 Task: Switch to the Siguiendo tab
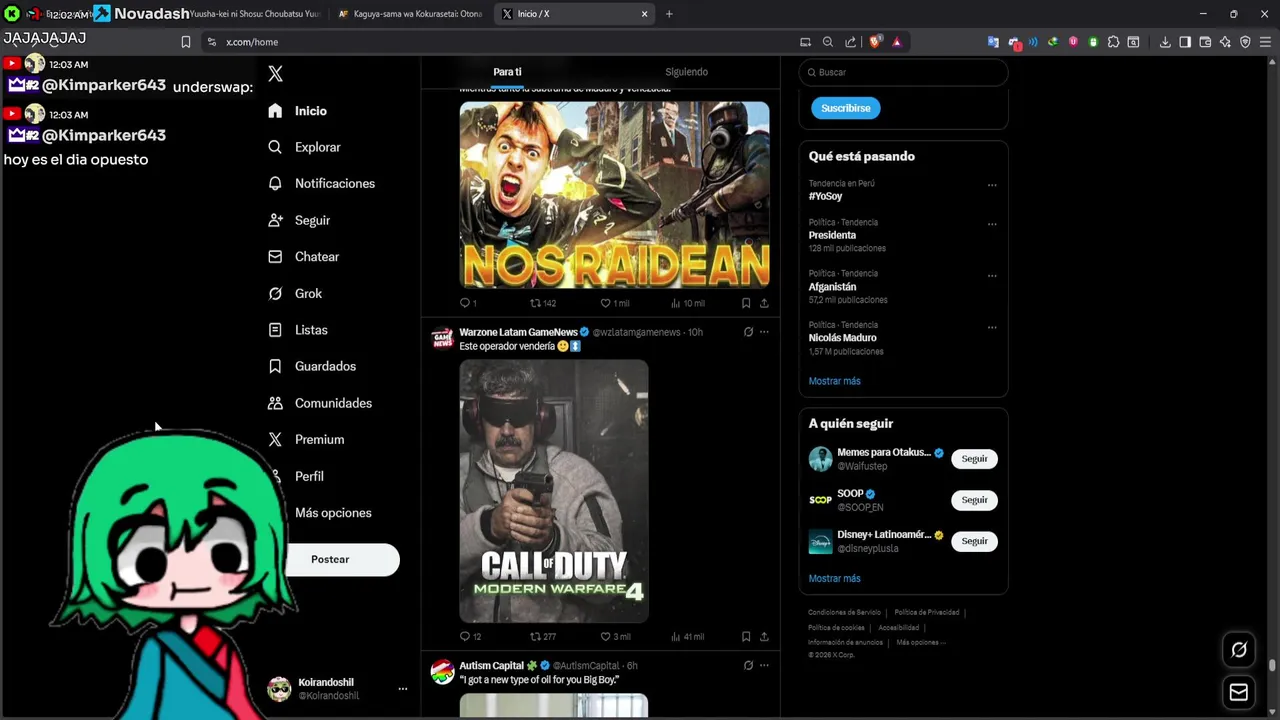[x=686, y=72]
